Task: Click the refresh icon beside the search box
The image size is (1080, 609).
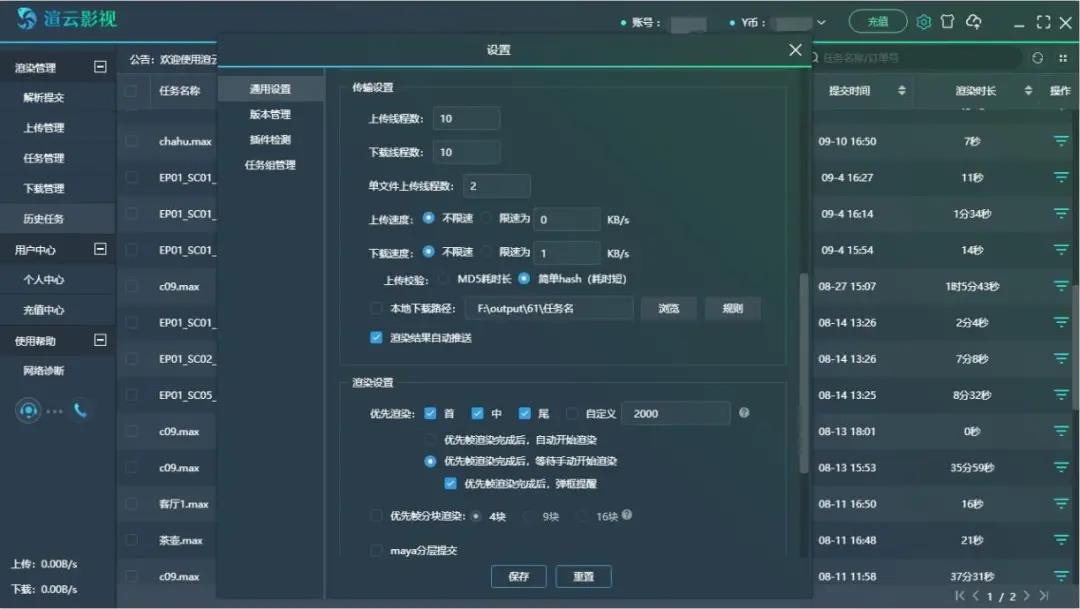Action: (1037, 58)
